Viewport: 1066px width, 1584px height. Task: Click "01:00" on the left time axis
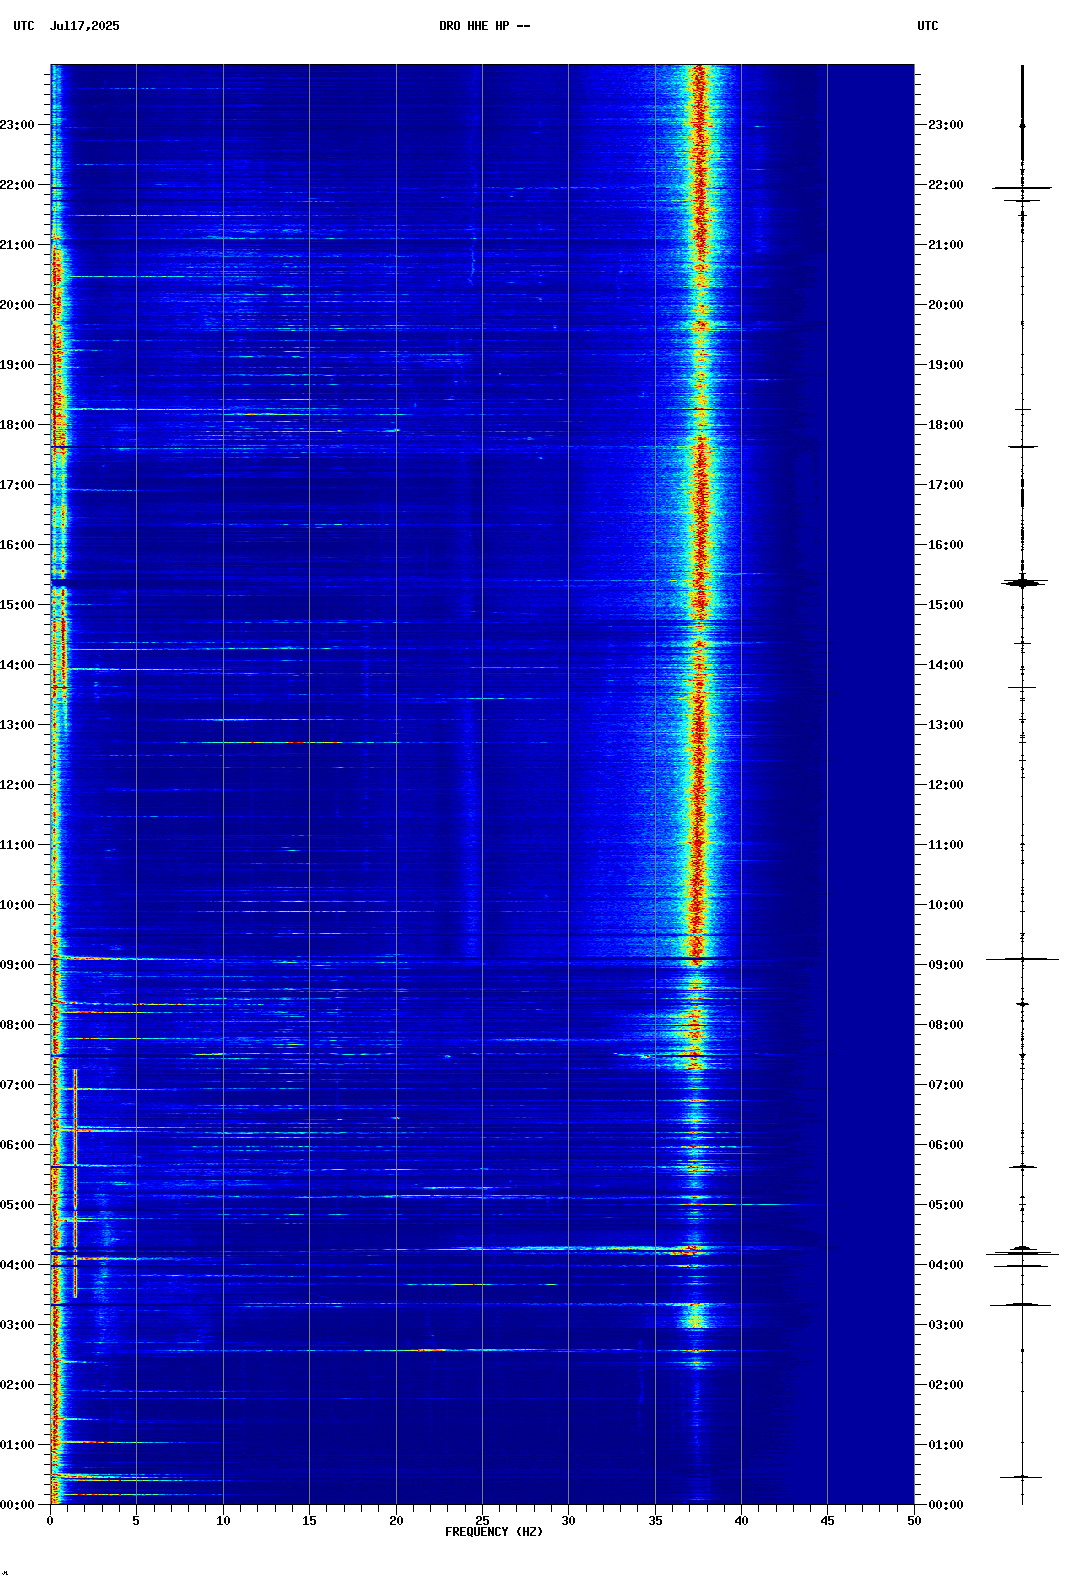(17, 1445)
